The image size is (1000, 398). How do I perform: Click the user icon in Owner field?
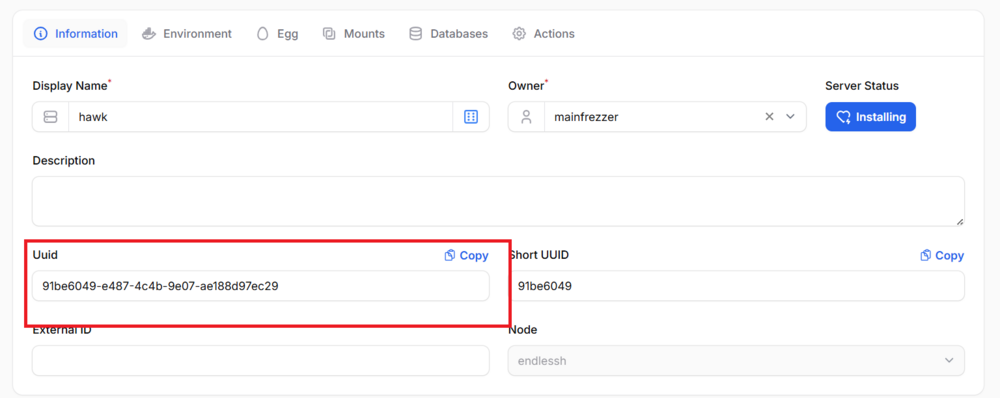pyautogui.click(x=526, y=117)
